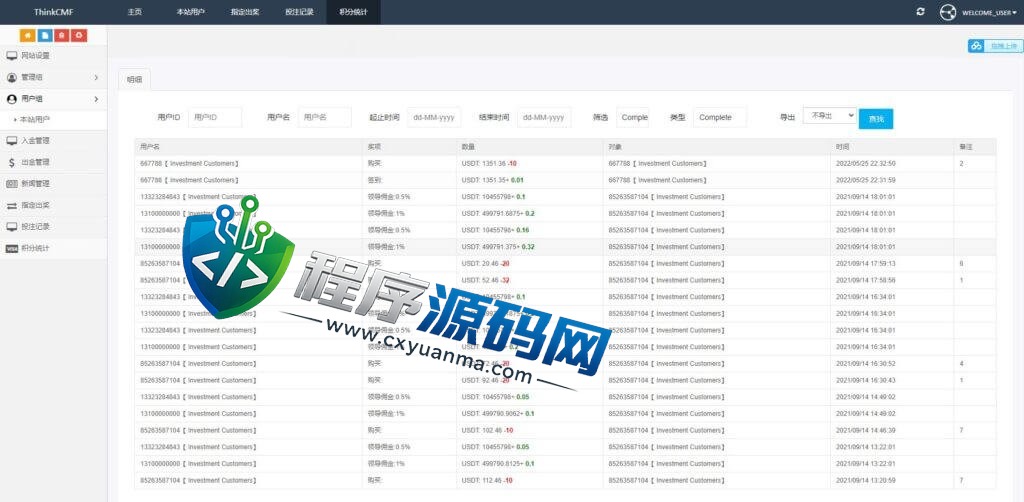The image size is (1024, 502).
Task: Click the cloud upload icon badge
Action: (x=976, y=46)
